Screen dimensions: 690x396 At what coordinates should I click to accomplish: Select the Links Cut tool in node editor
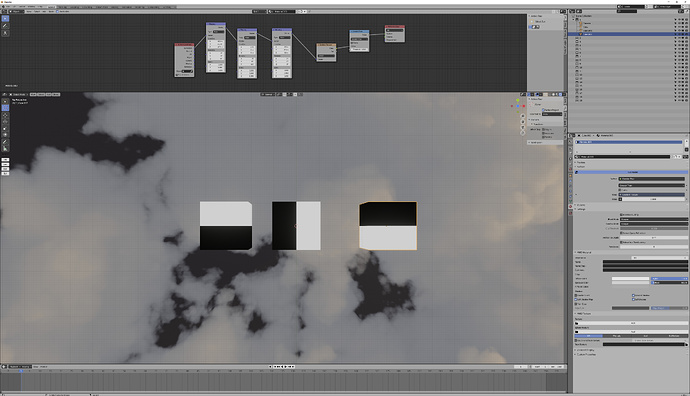pos(5,33)
